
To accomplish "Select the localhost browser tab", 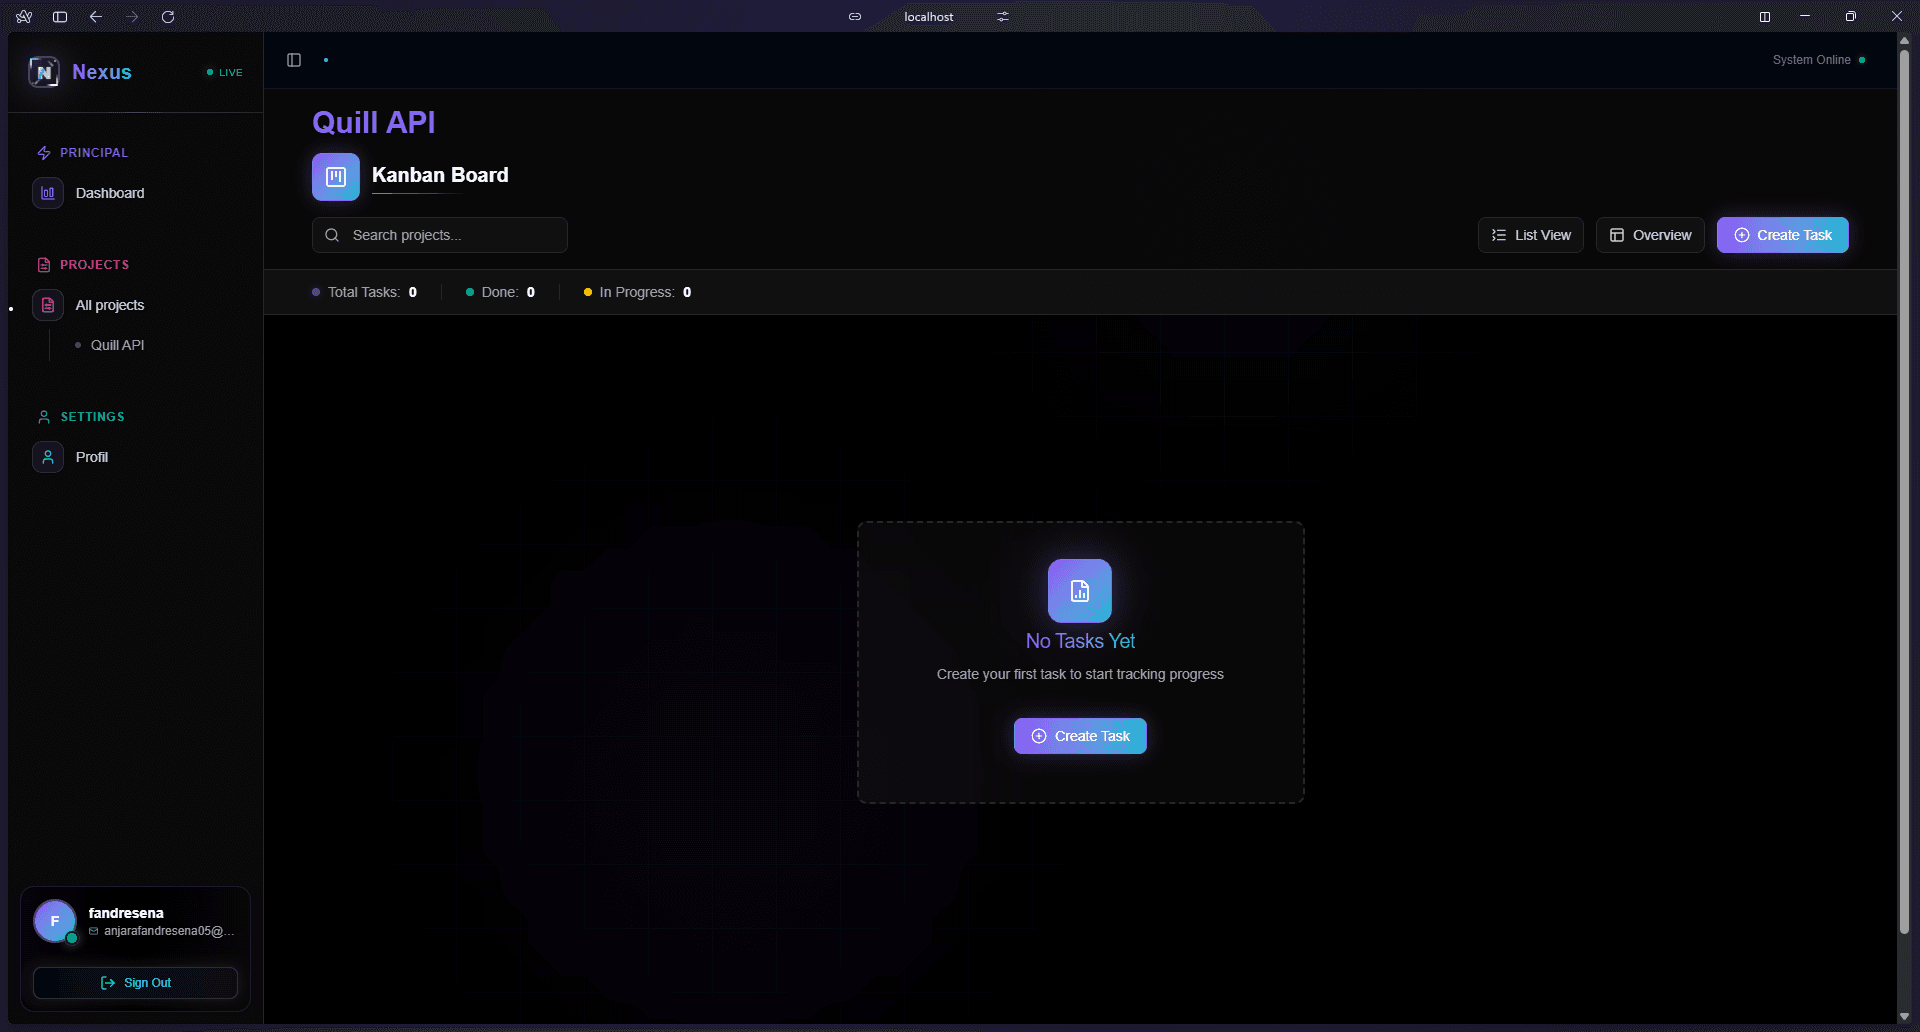I will pyautogui.click(x=929, y=17).
